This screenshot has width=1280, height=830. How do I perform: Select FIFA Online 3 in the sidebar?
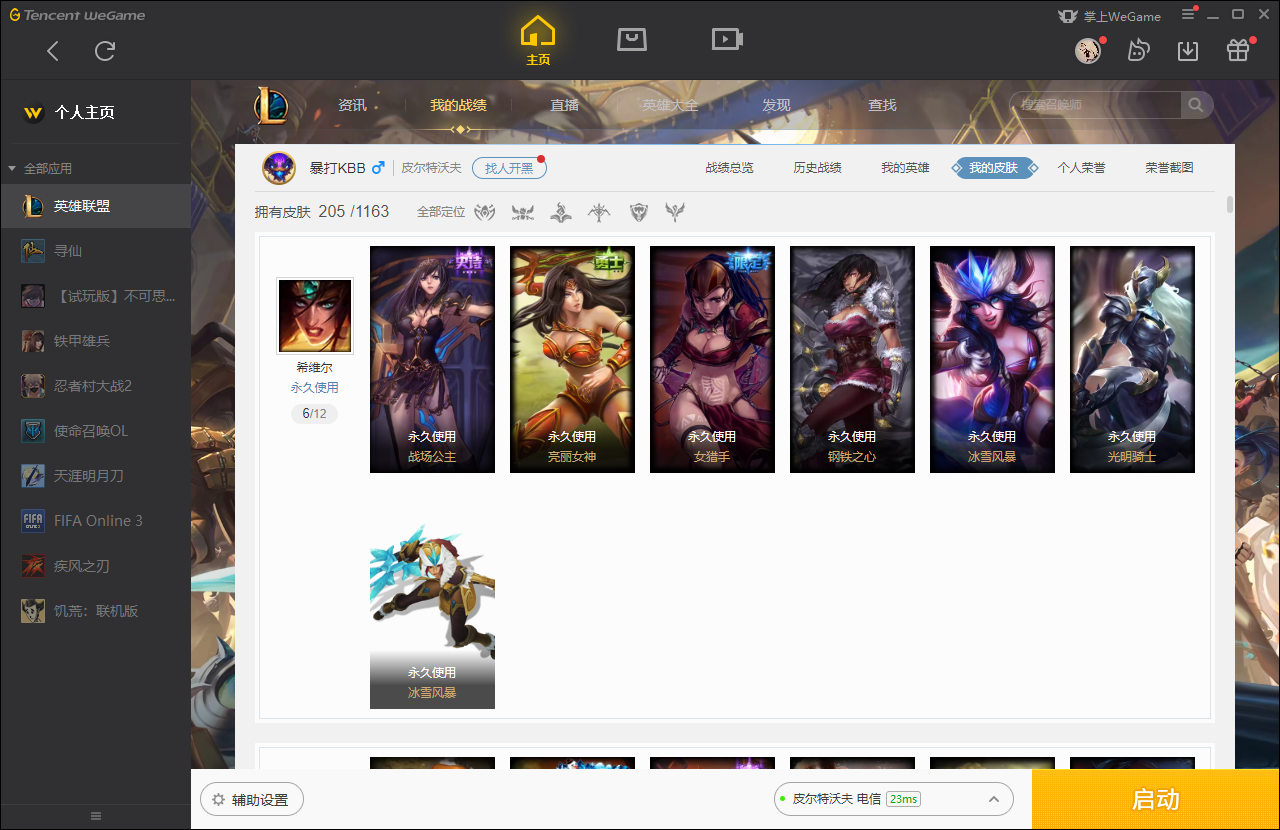[95, 521]
